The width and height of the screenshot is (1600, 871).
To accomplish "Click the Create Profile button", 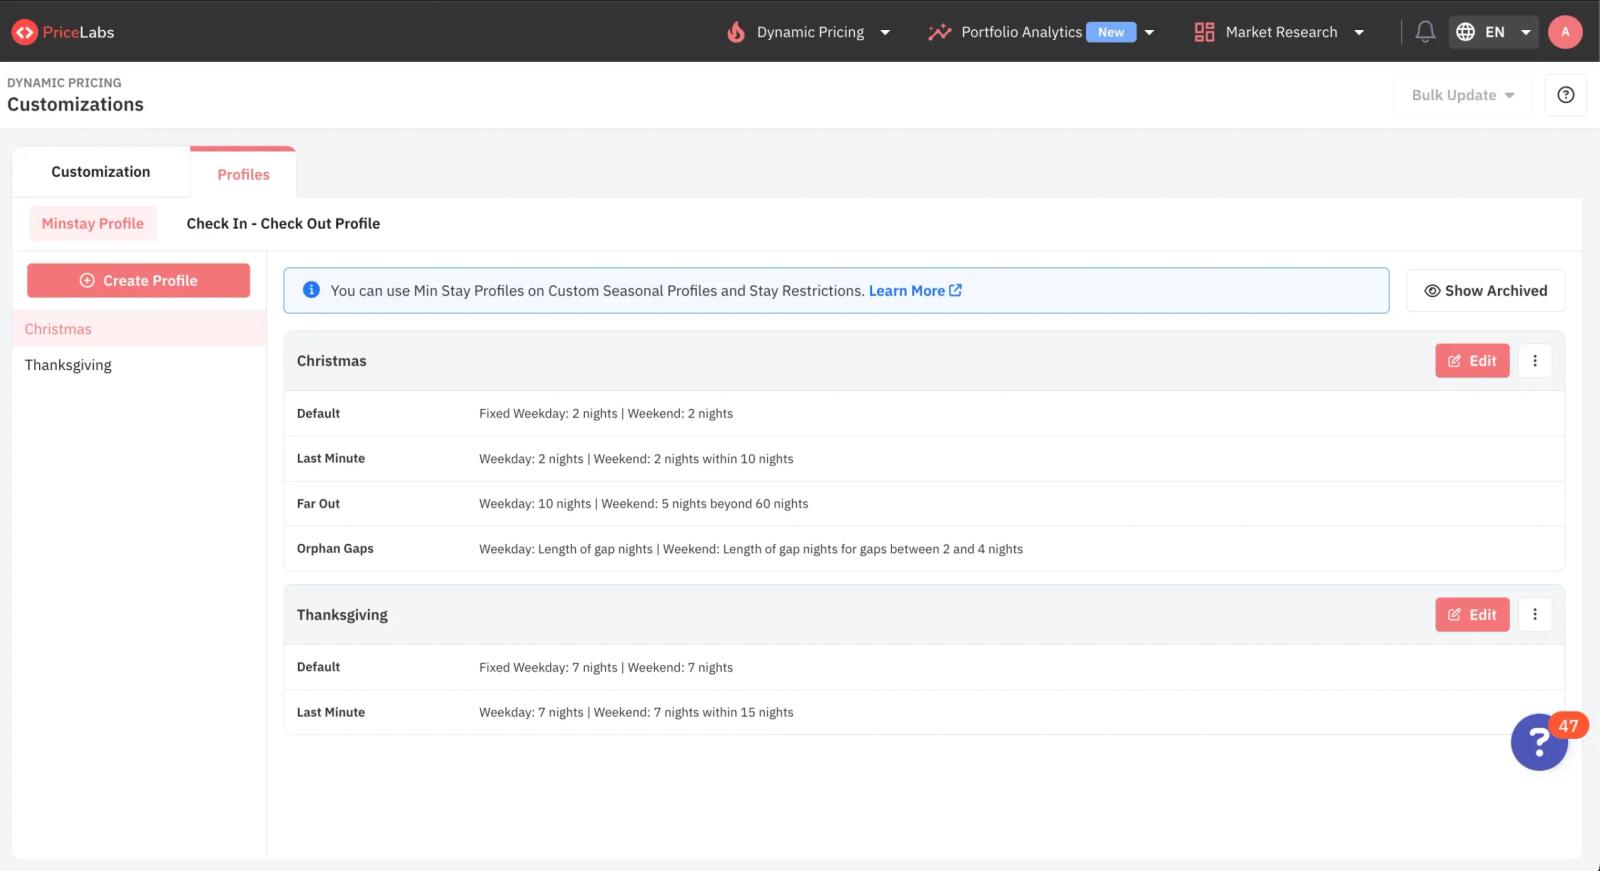I will click(139, 281).
